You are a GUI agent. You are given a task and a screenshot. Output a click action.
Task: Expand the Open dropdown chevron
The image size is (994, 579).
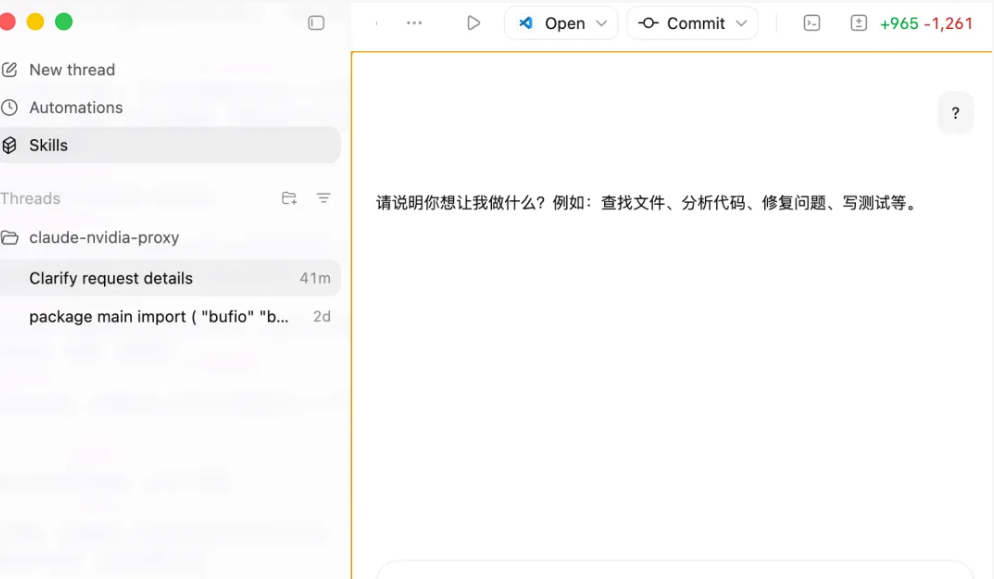click(603, 22)
